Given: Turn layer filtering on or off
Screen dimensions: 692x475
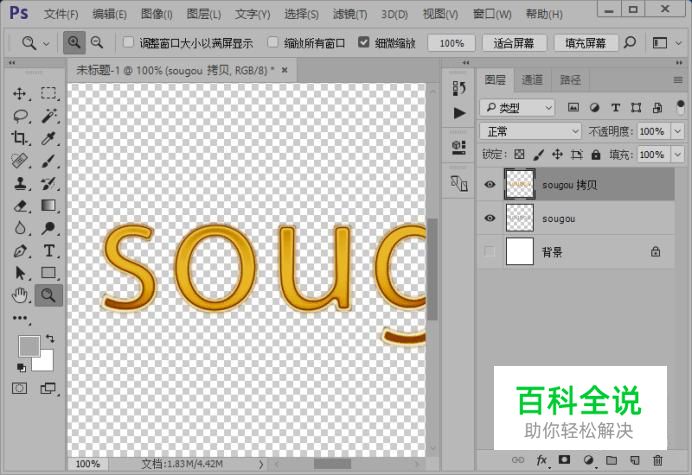Looking at the screenshot, I should [680, 107].
